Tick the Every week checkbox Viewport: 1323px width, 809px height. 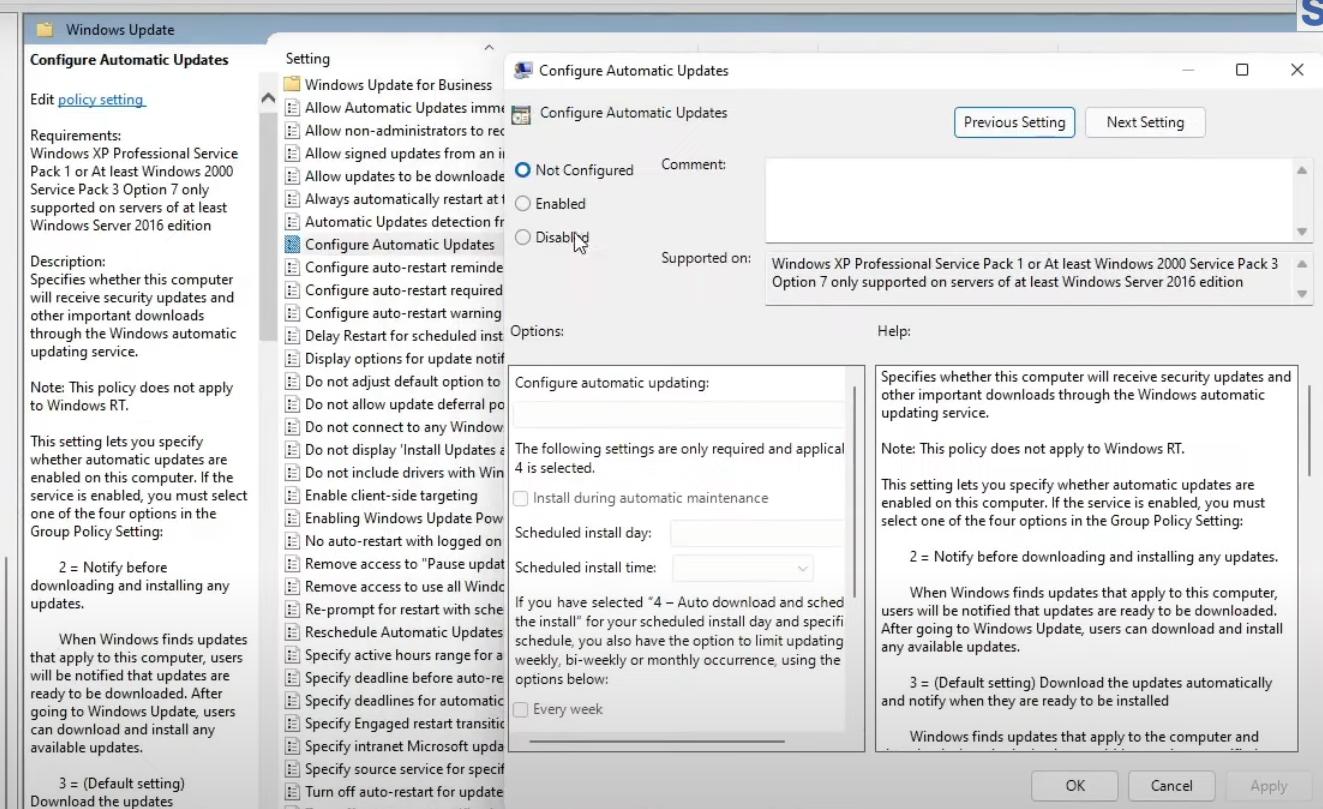[x=521, y=710]
